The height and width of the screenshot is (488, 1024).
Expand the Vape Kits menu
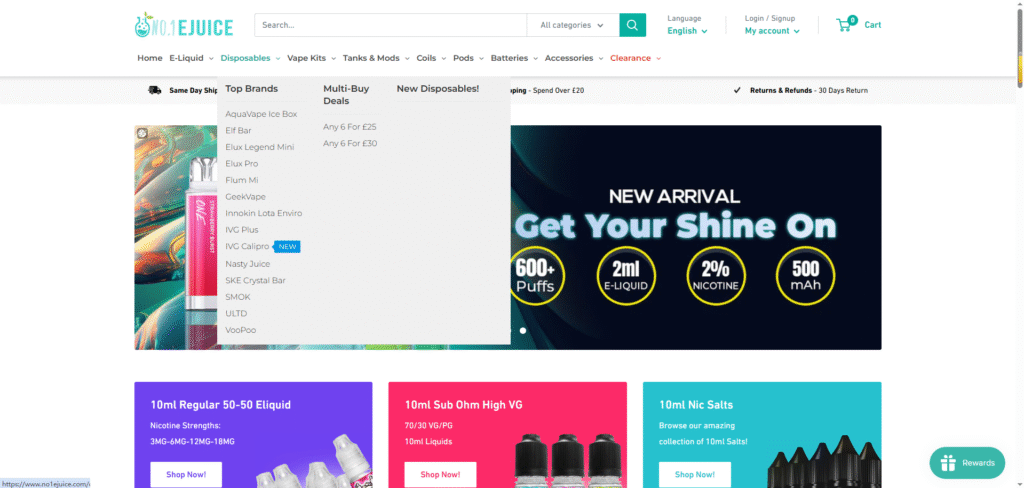pos(312,58)
